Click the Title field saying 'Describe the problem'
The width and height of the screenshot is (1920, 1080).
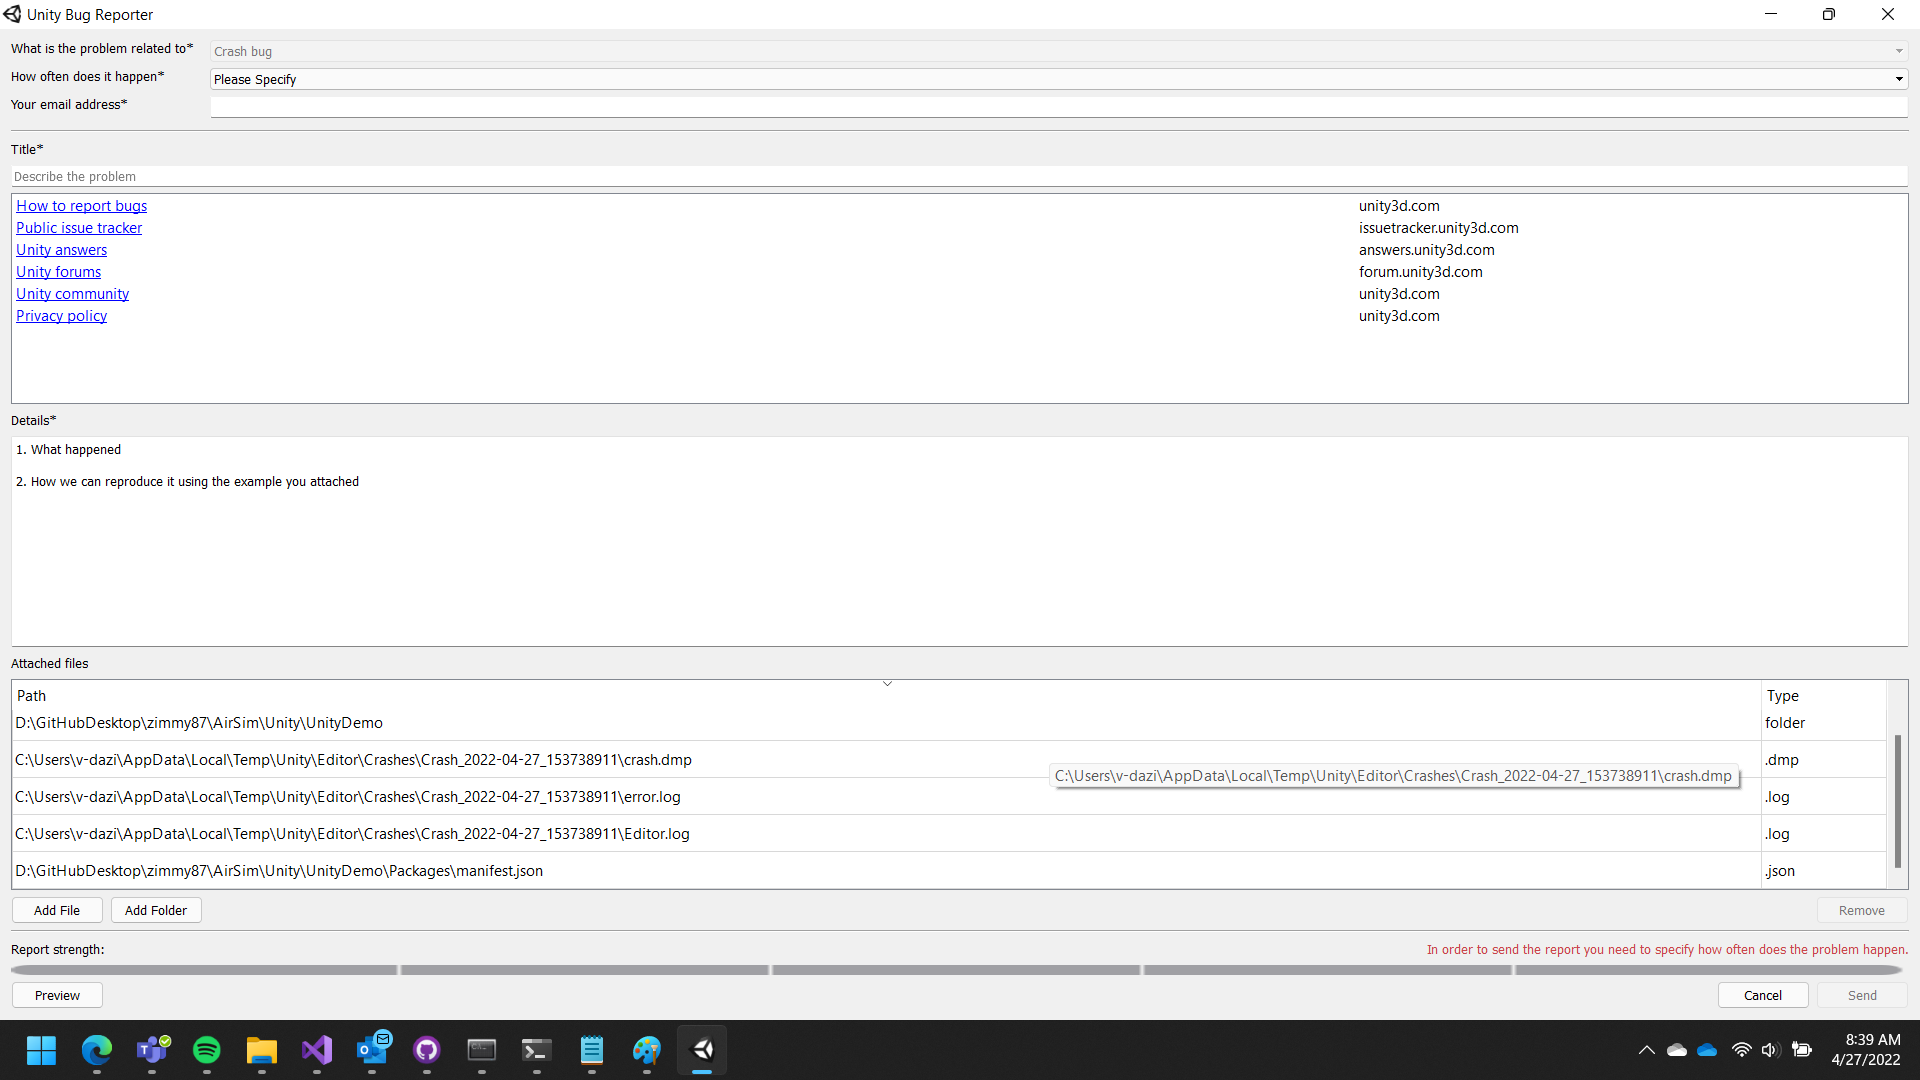tap(960, 176)
